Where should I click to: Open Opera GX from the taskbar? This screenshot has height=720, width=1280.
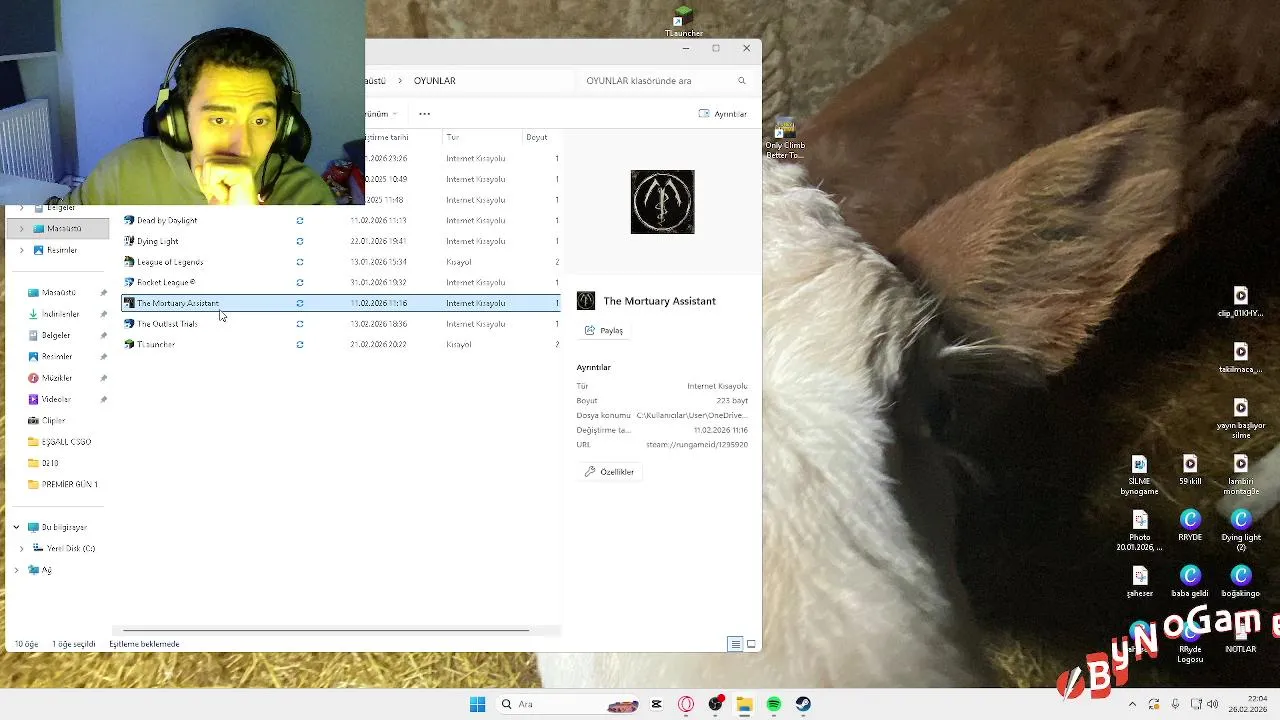click(x=686, y=704)
